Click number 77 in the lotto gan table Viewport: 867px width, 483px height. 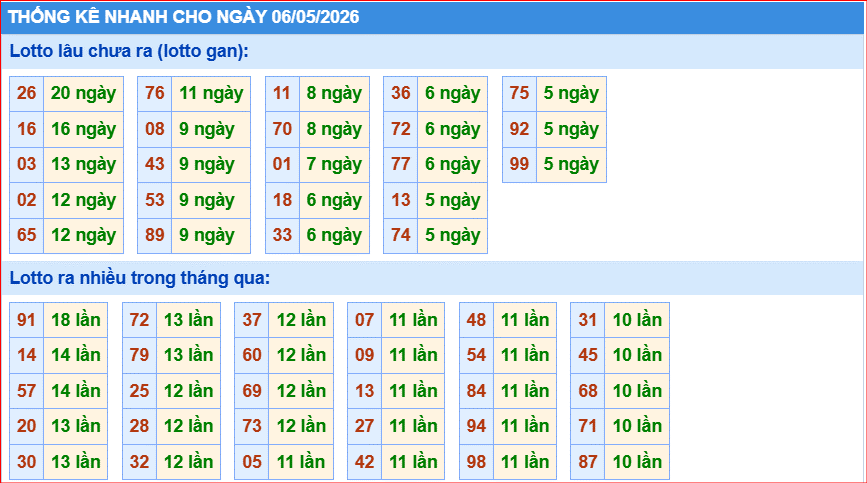(x=401, y=164)
